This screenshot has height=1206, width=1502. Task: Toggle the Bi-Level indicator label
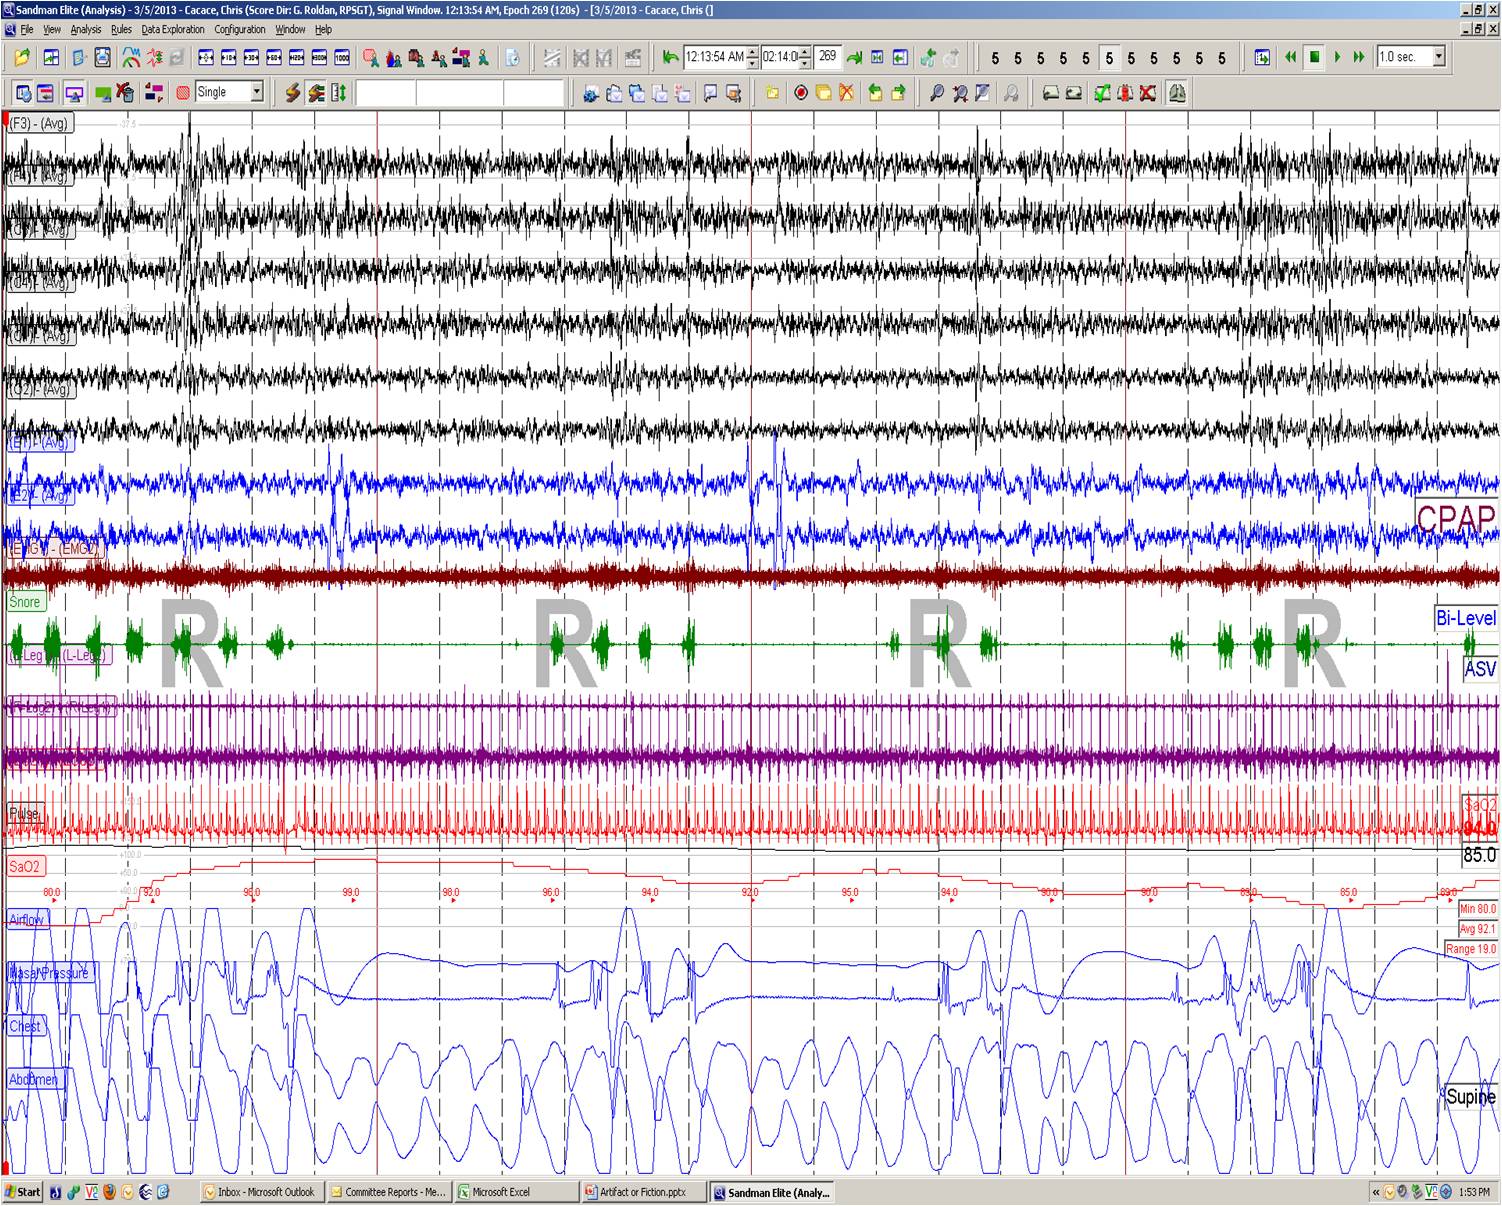[1465, 618]
